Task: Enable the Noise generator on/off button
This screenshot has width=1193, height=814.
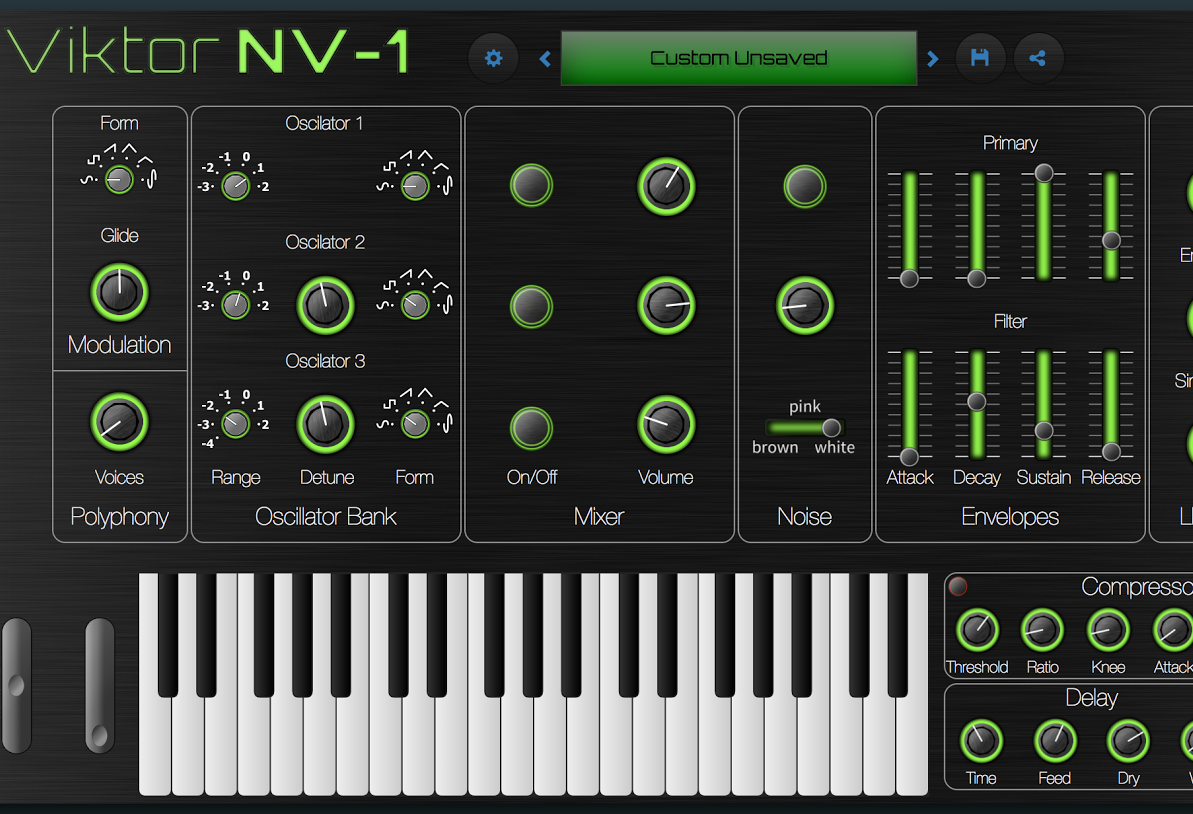Action: tap(804, 186)
